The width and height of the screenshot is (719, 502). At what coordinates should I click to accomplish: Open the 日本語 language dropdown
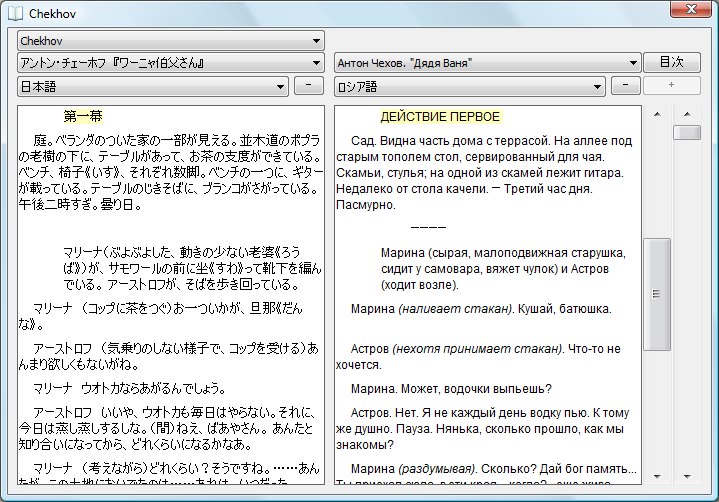click(153, 87)
